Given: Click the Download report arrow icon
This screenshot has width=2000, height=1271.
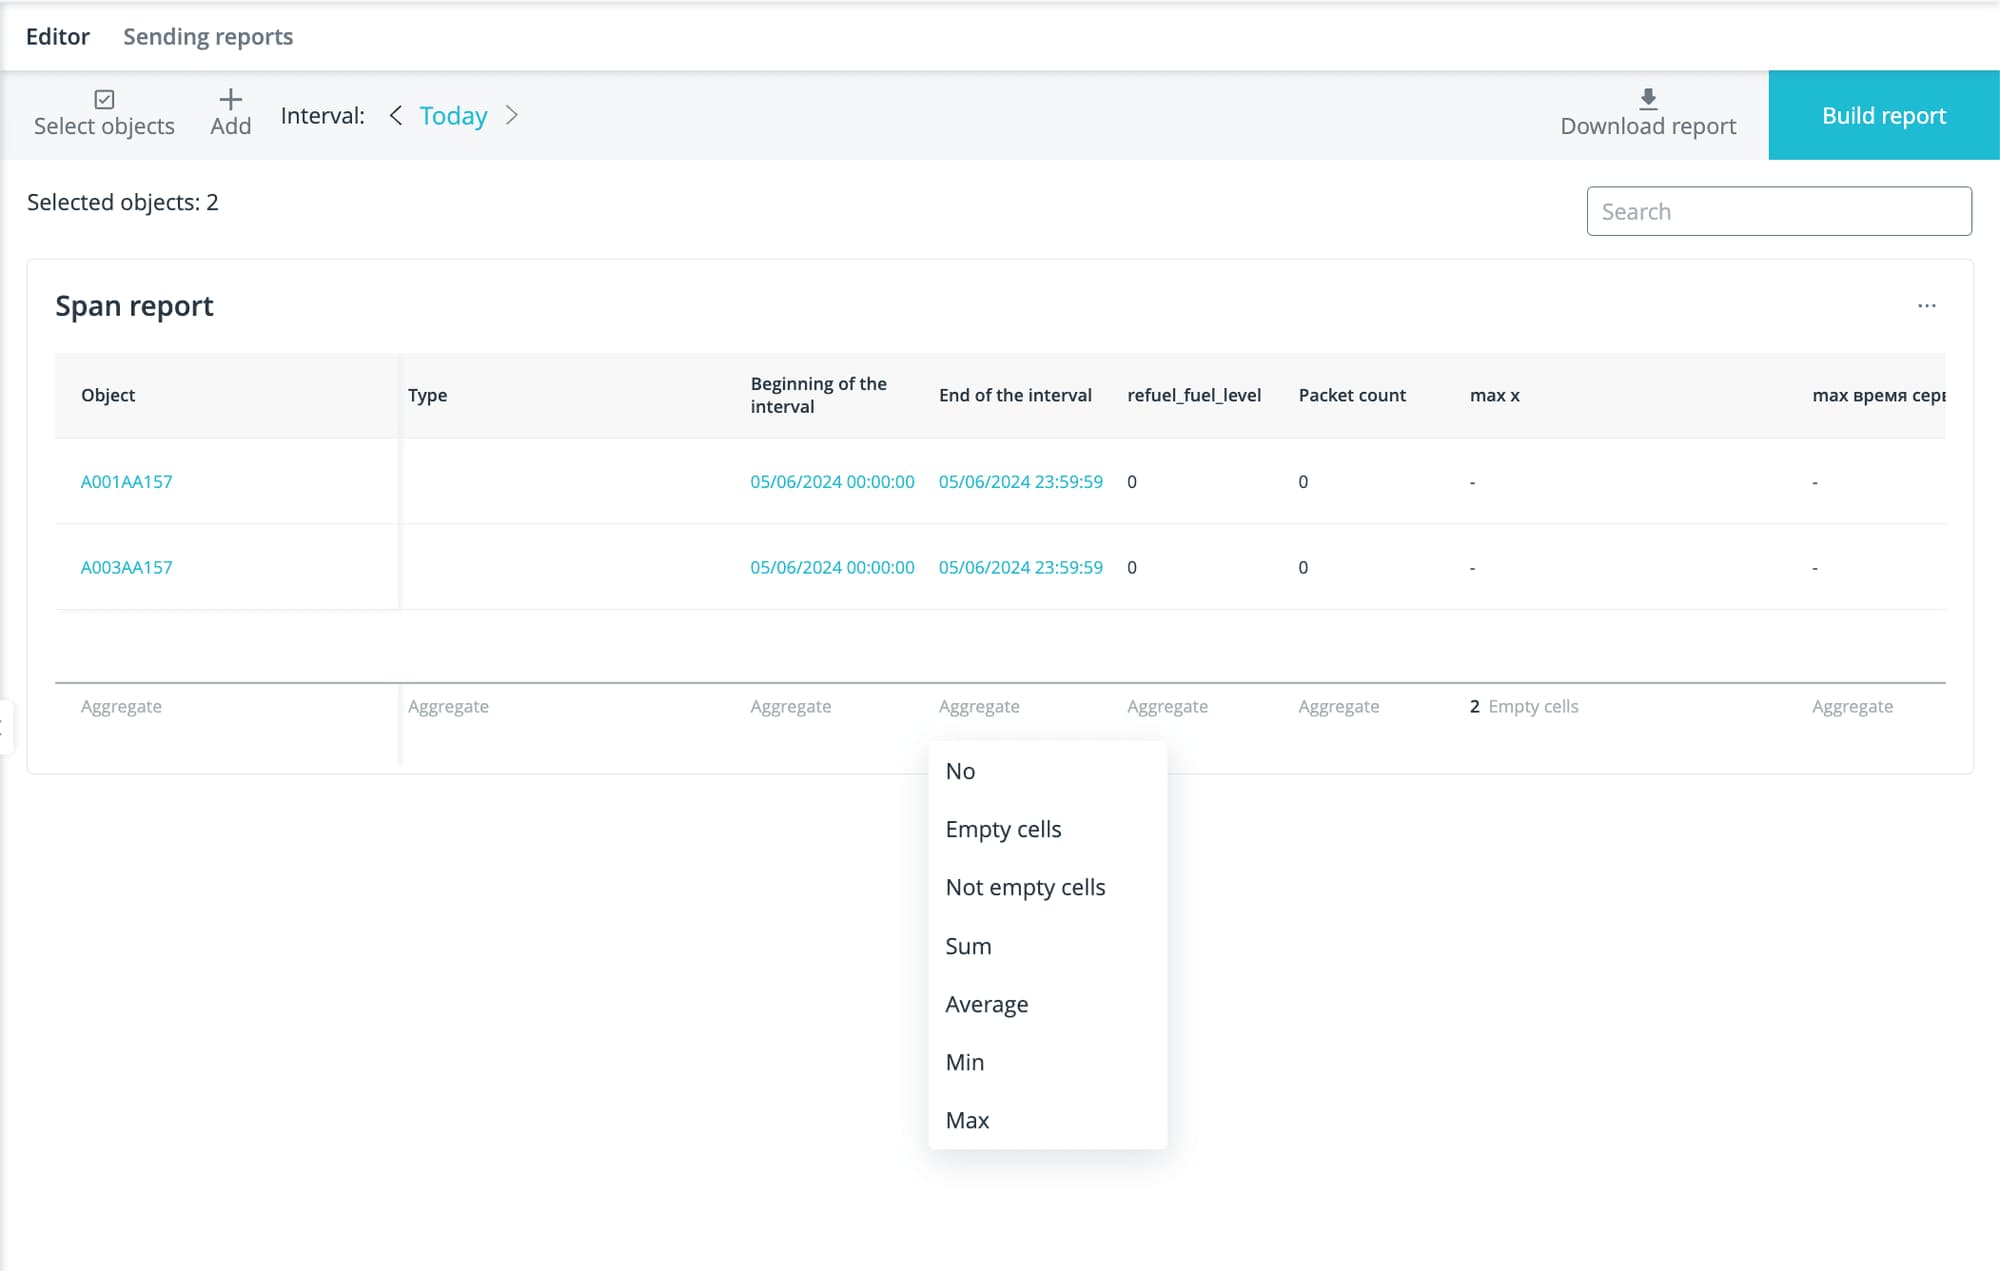Looking at the screenshot, I should 1648,98.
